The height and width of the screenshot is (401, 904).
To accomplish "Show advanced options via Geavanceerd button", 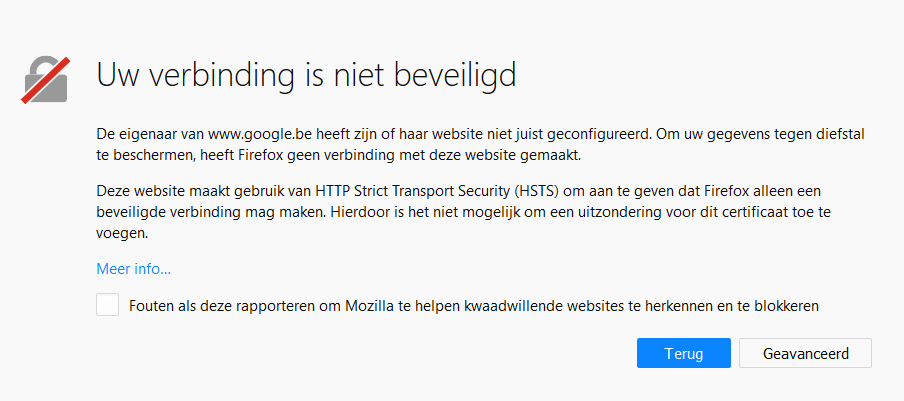I will (805, 353).
